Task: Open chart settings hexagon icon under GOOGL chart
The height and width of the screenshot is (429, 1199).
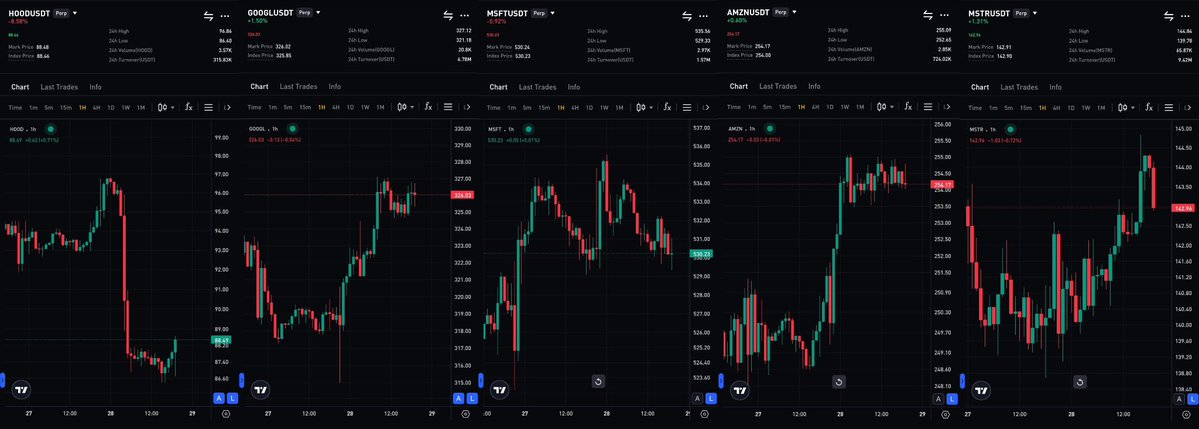Action: 466,414
